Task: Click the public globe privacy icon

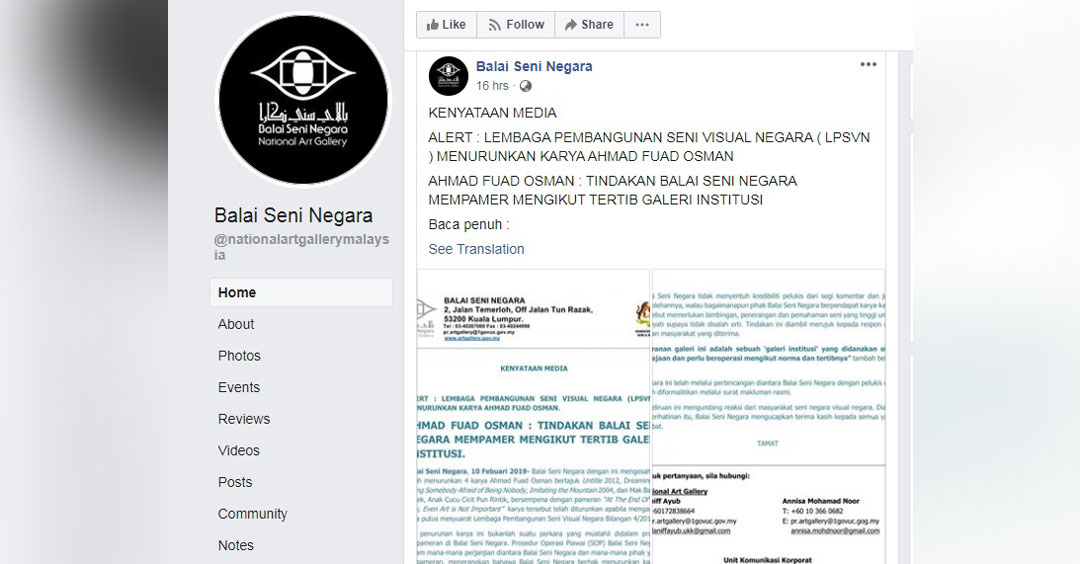Action: coord(526,86)
